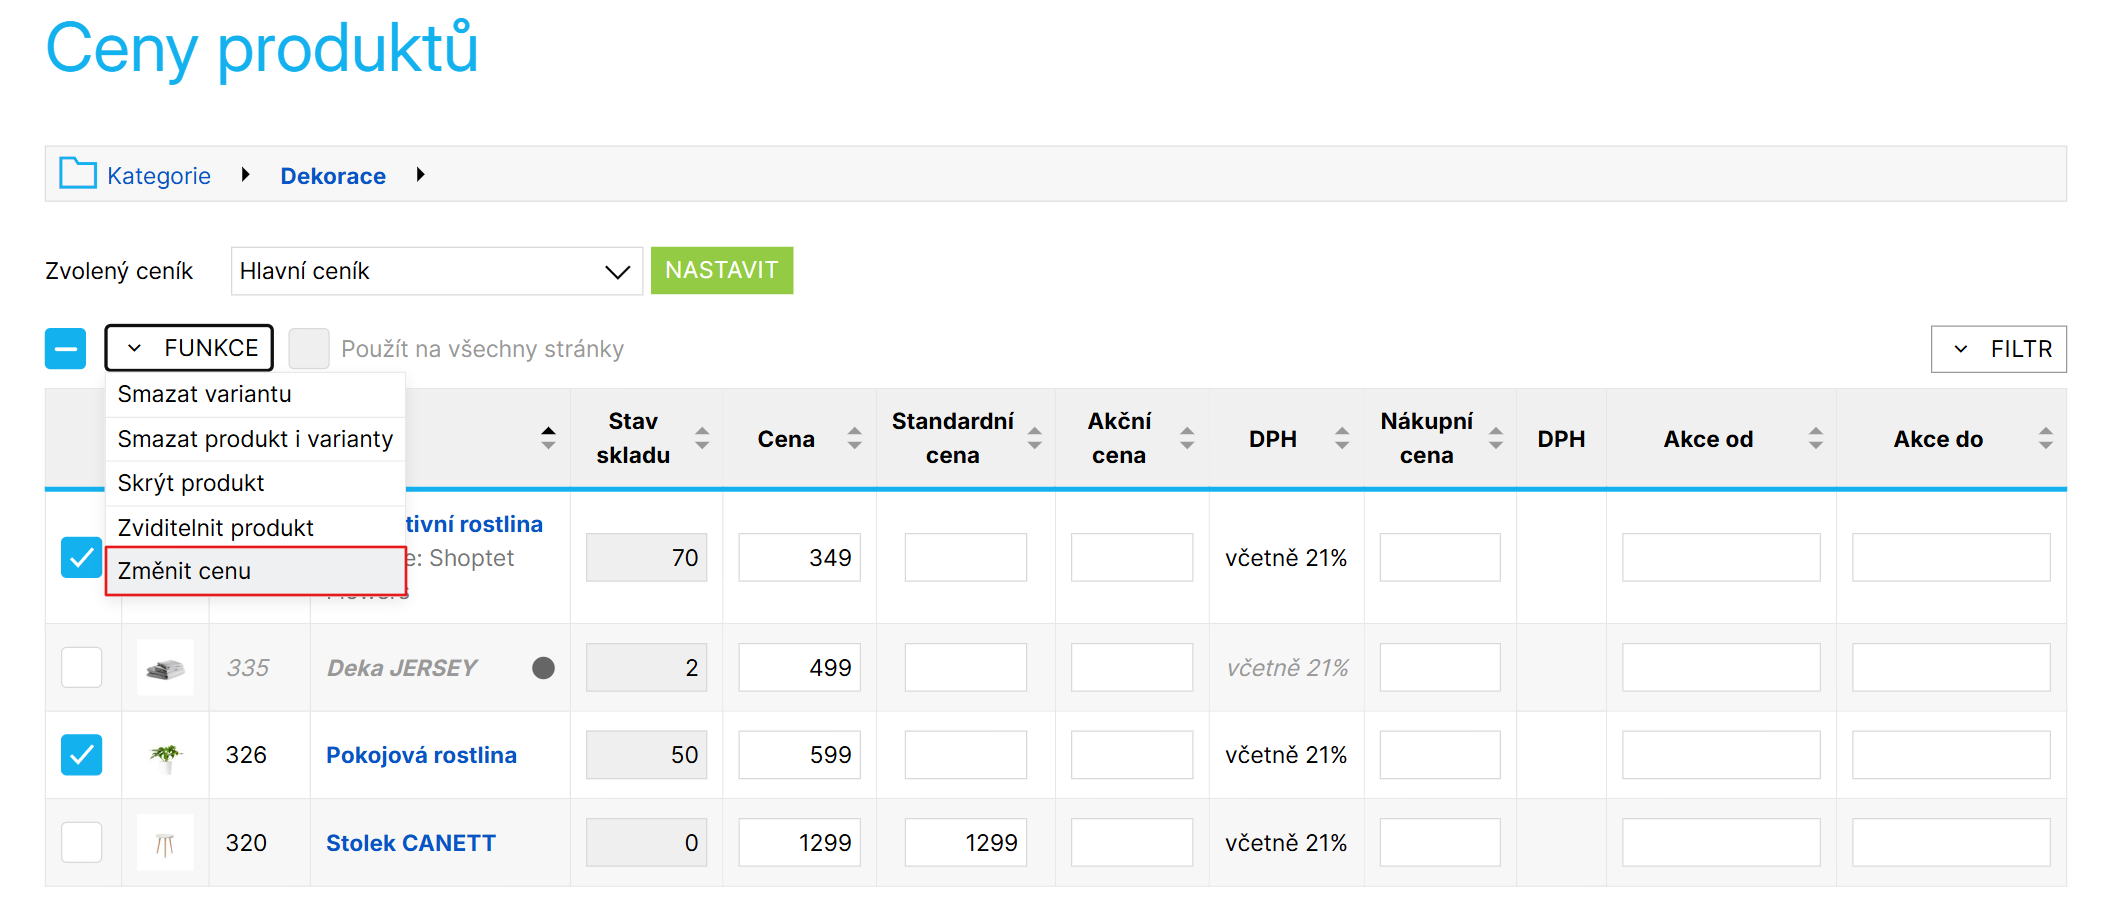Image resolution: width=2110 pixels, height=903 pixels.
Task: Uncheck the first product row checkbox
Action: 82,558
